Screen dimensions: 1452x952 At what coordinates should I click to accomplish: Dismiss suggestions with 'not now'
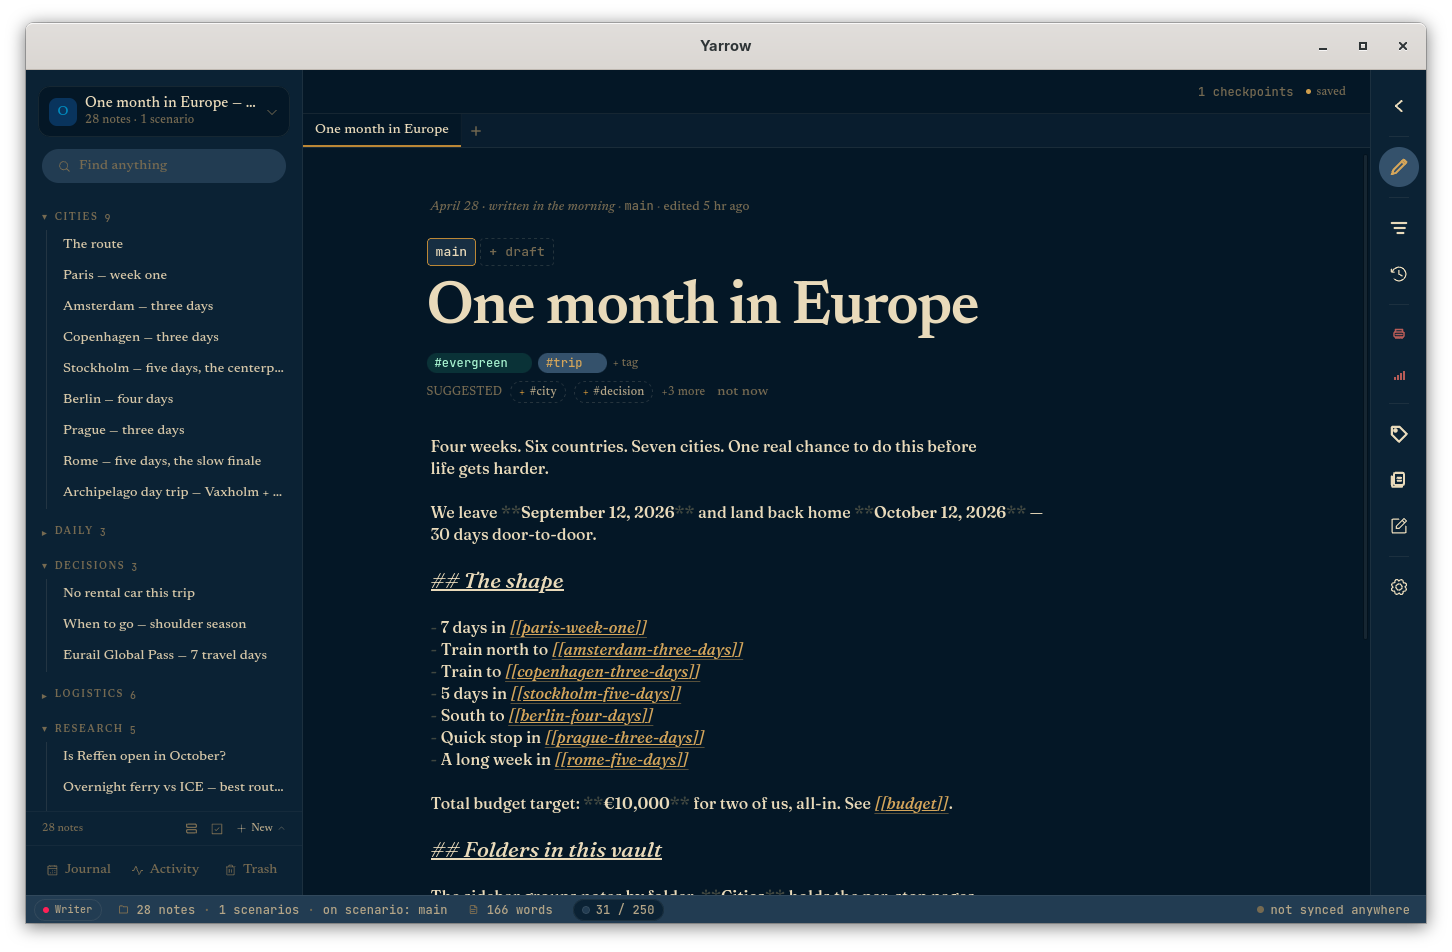tap(742, 391)
